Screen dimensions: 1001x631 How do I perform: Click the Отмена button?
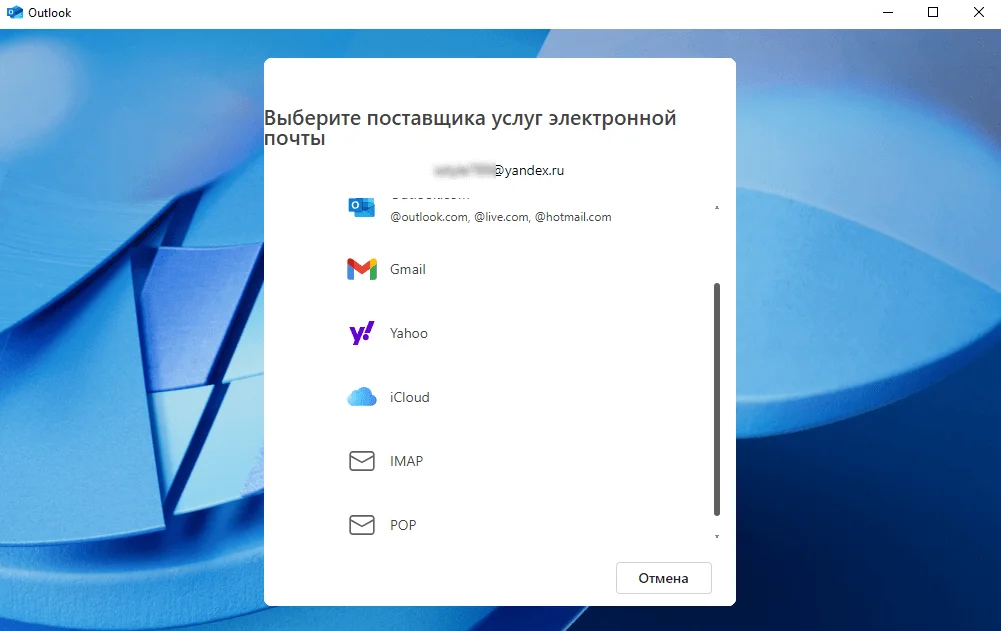(x=663, y=578)
